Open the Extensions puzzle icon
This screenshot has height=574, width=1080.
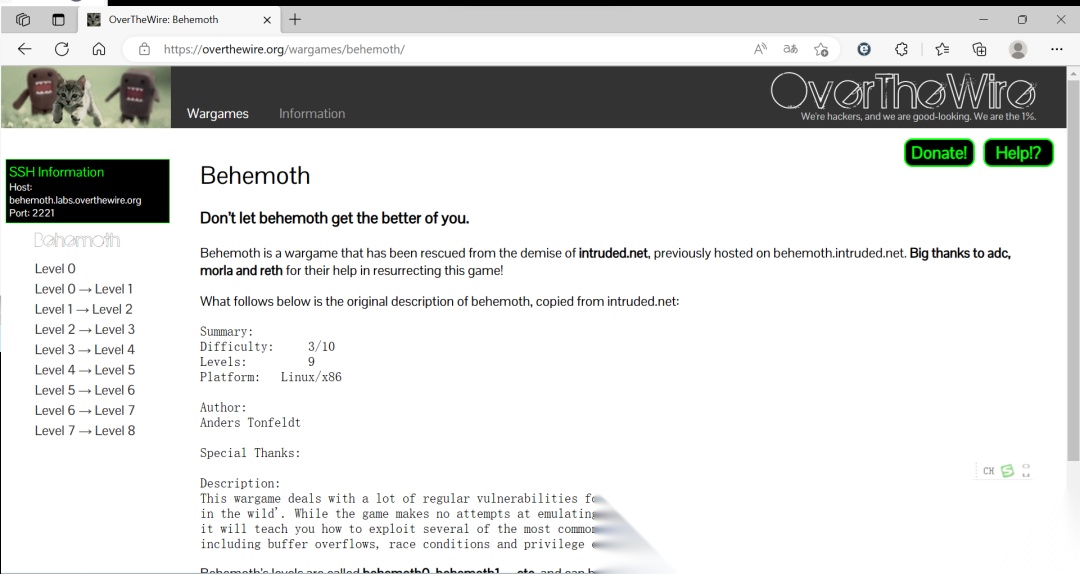(x=901, y=49)
